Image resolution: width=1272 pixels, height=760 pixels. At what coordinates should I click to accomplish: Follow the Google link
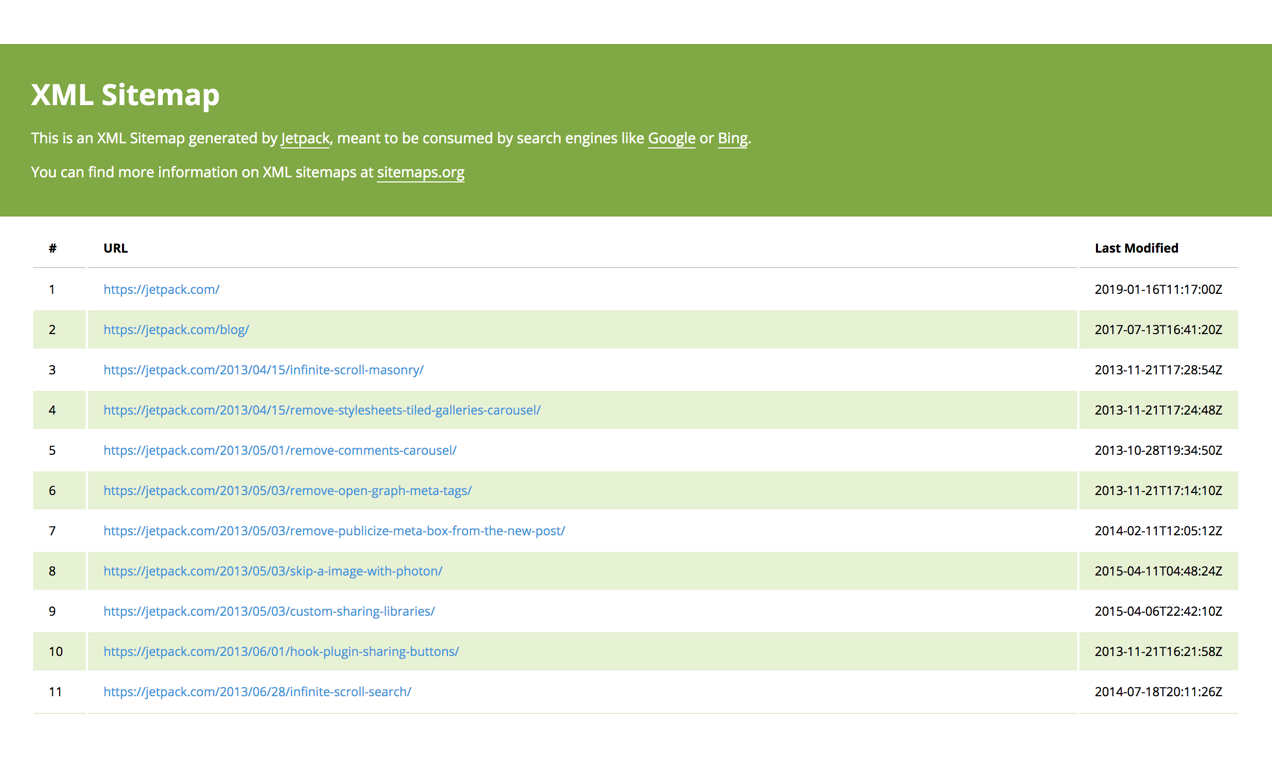click(x=672, y=138)
